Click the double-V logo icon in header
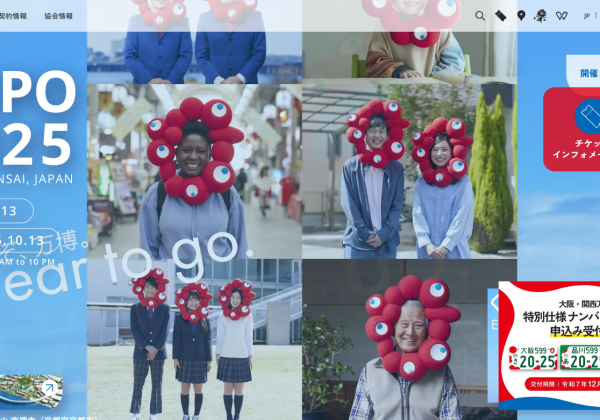 tap(561, 16)
